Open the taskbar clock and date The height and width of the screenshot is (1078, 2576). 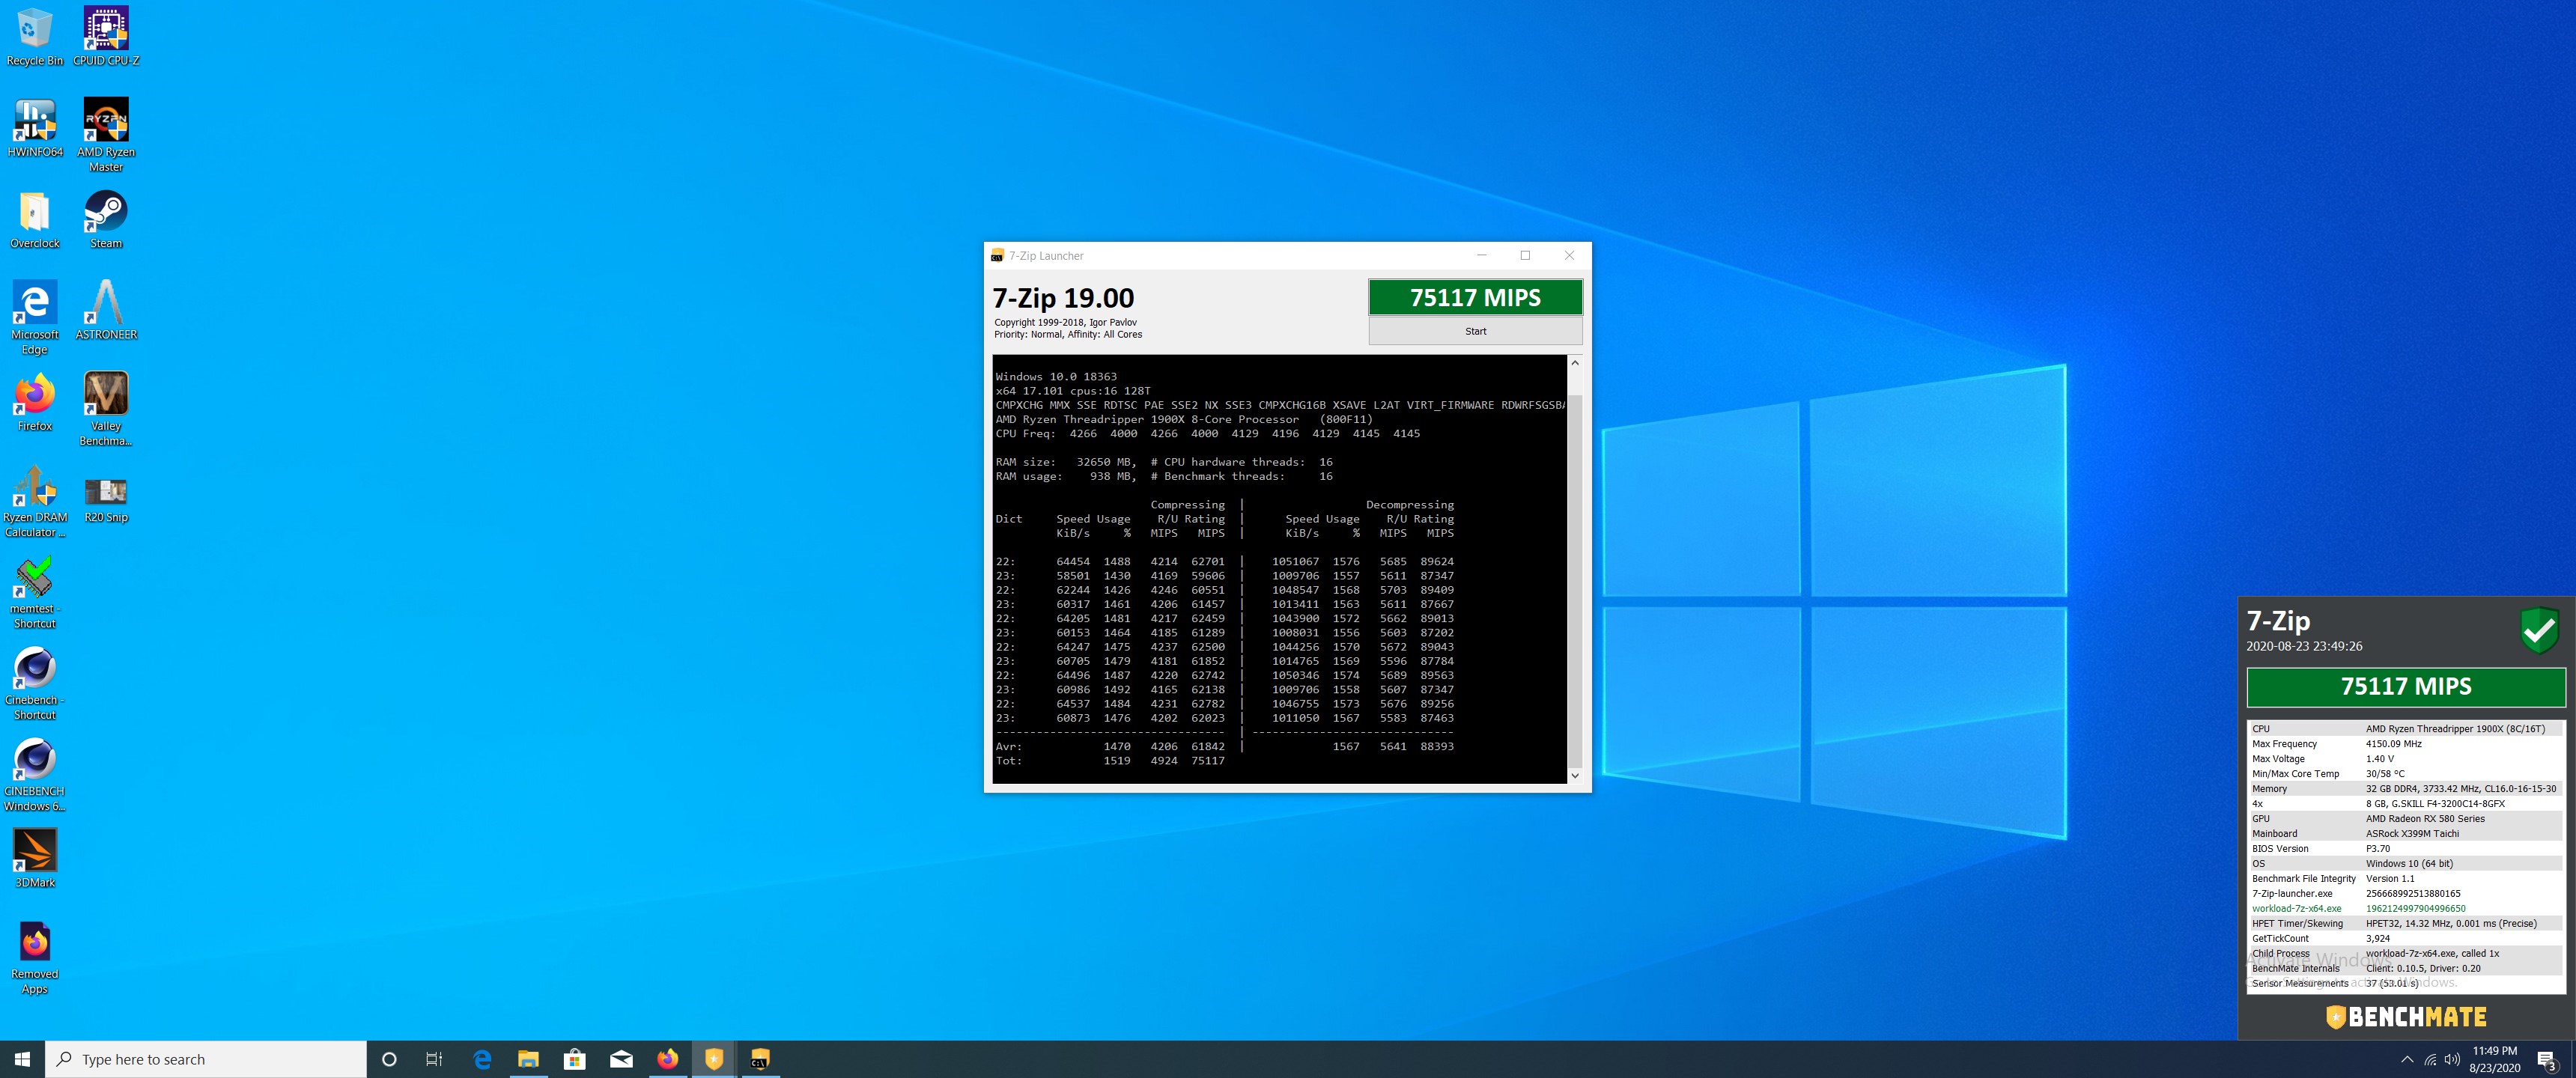coord(2494,1059)
